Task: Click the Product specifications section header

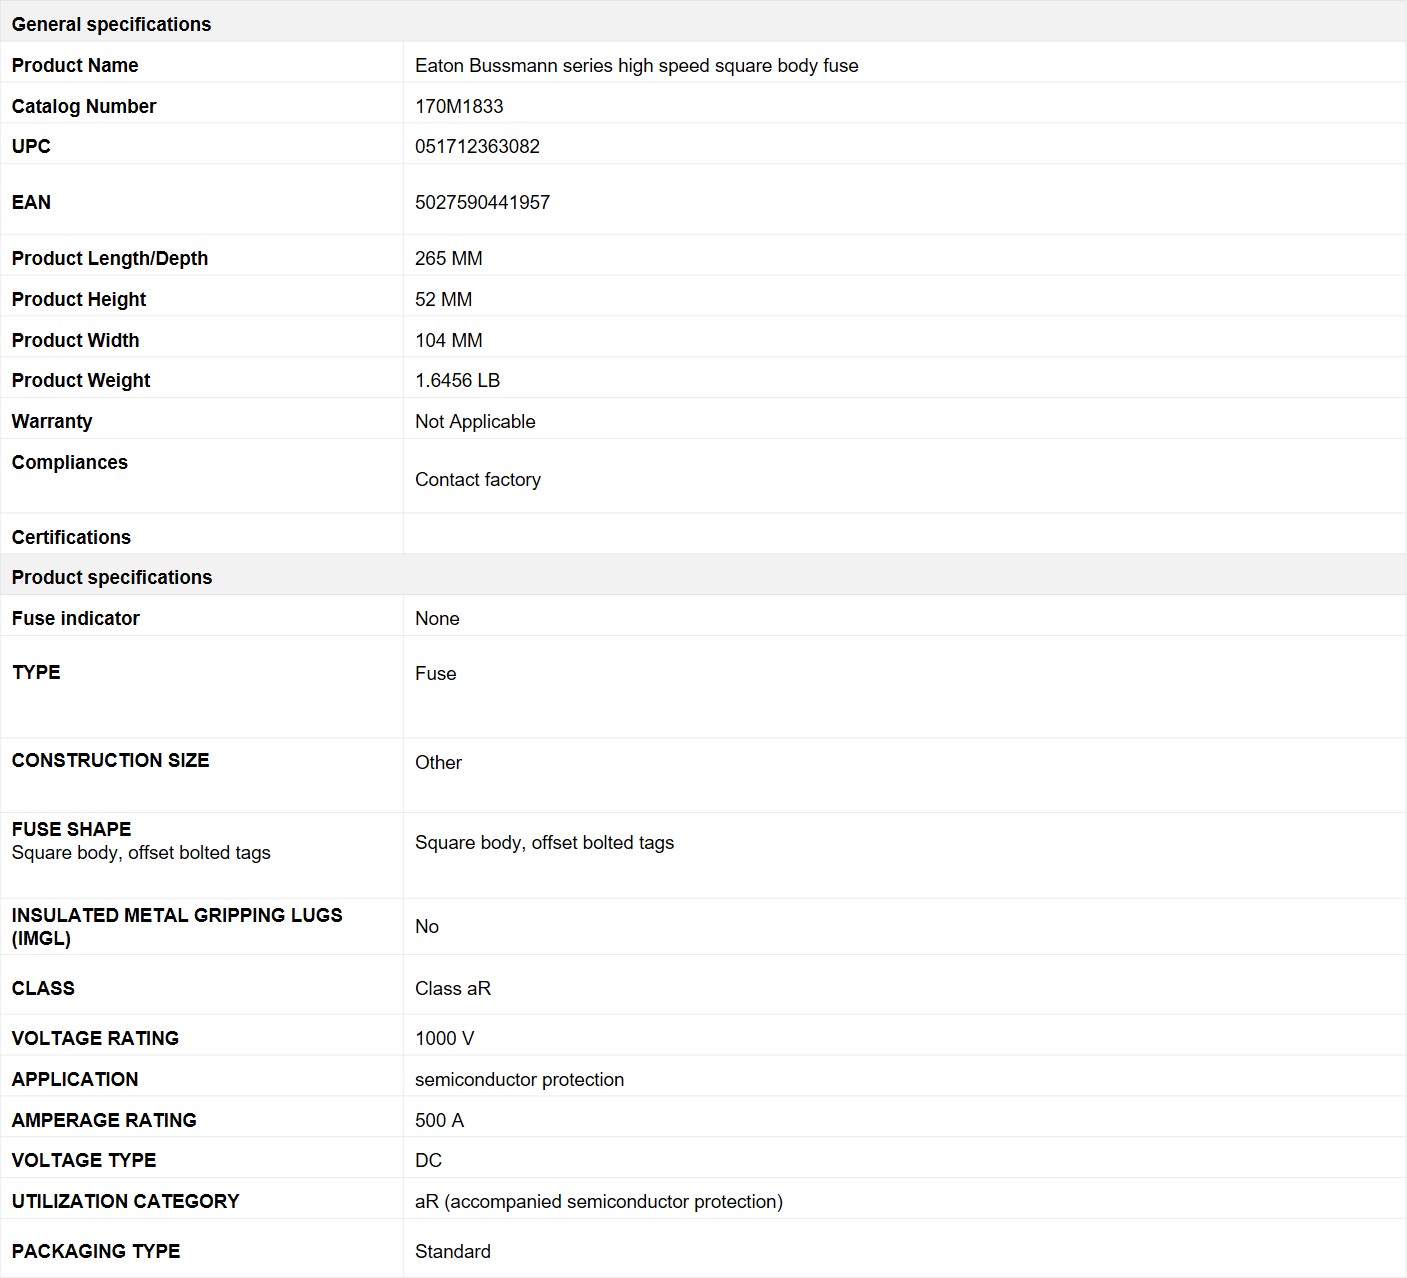Action: 112,577
